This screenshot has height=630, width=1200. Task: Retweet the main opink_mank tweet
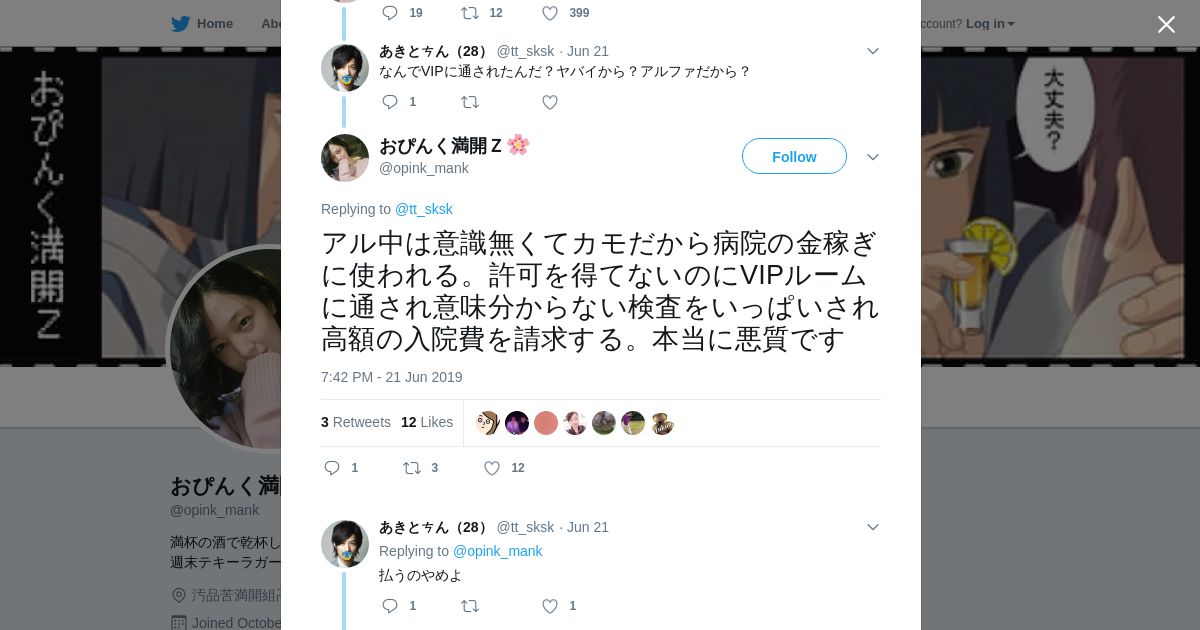(x=412, y=468)
